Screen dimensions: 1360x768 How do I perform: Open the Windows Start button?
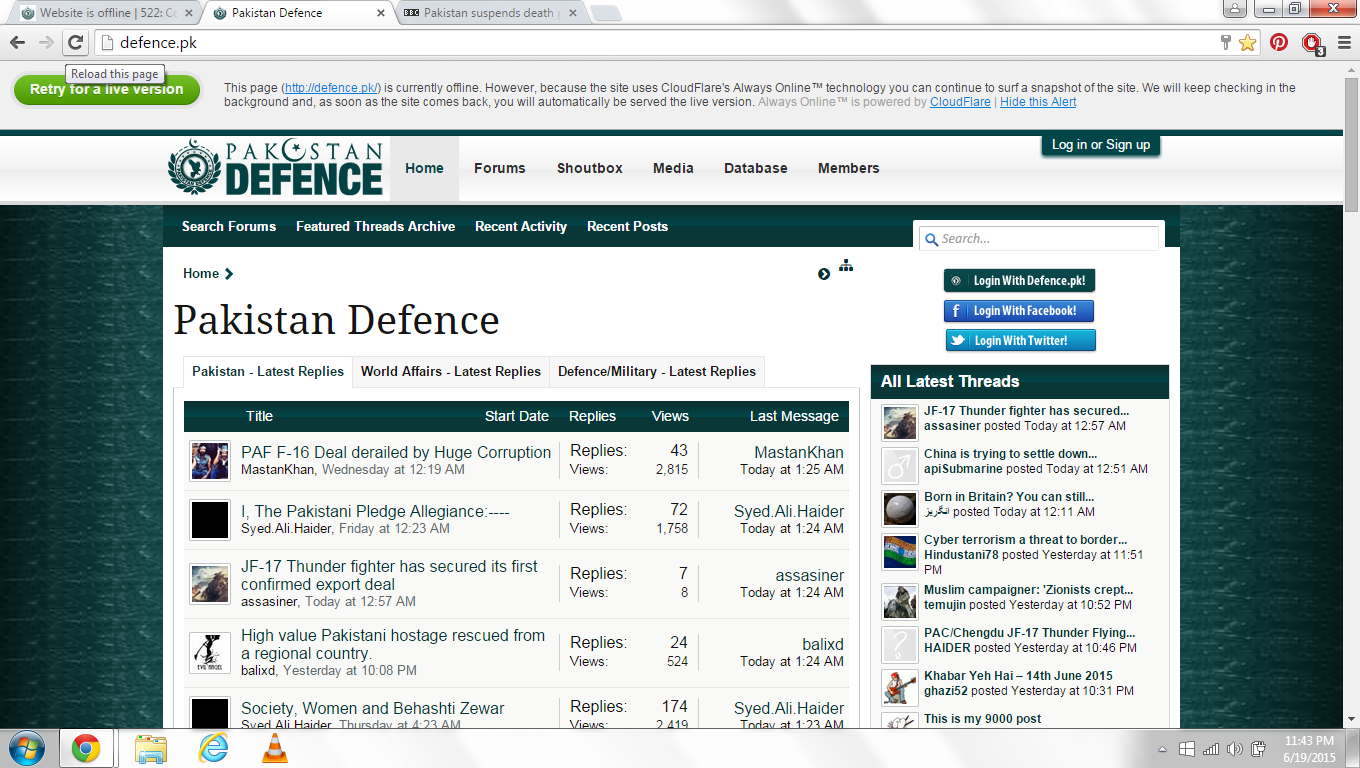tap(25, 748)
